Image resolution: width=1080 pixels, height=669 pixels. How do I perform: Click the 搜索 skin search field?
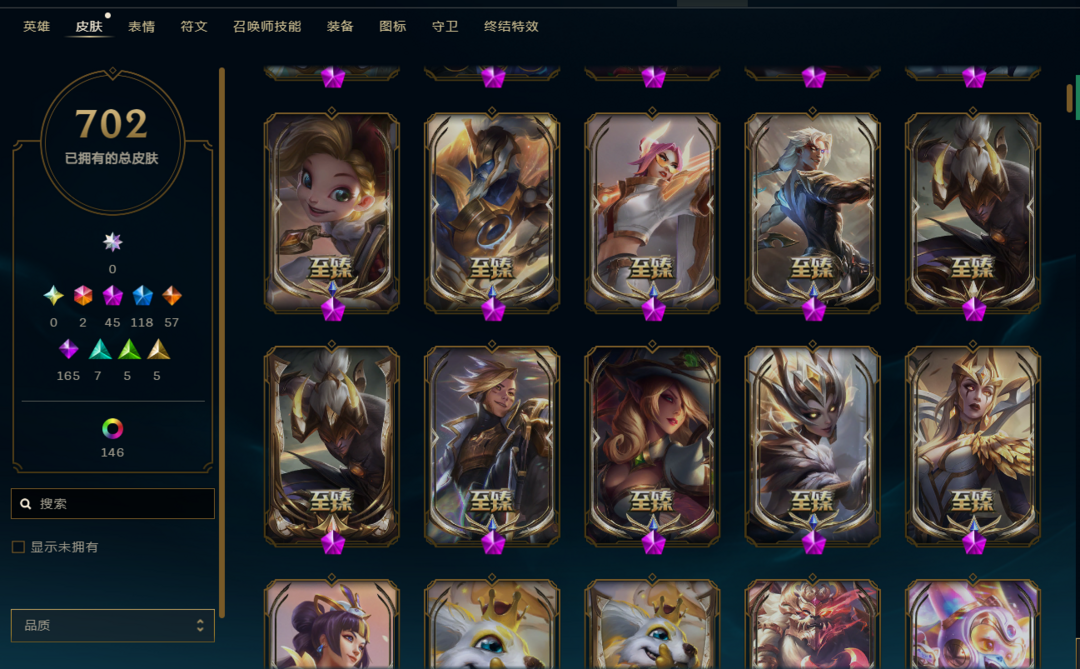[x=112, y=504]
